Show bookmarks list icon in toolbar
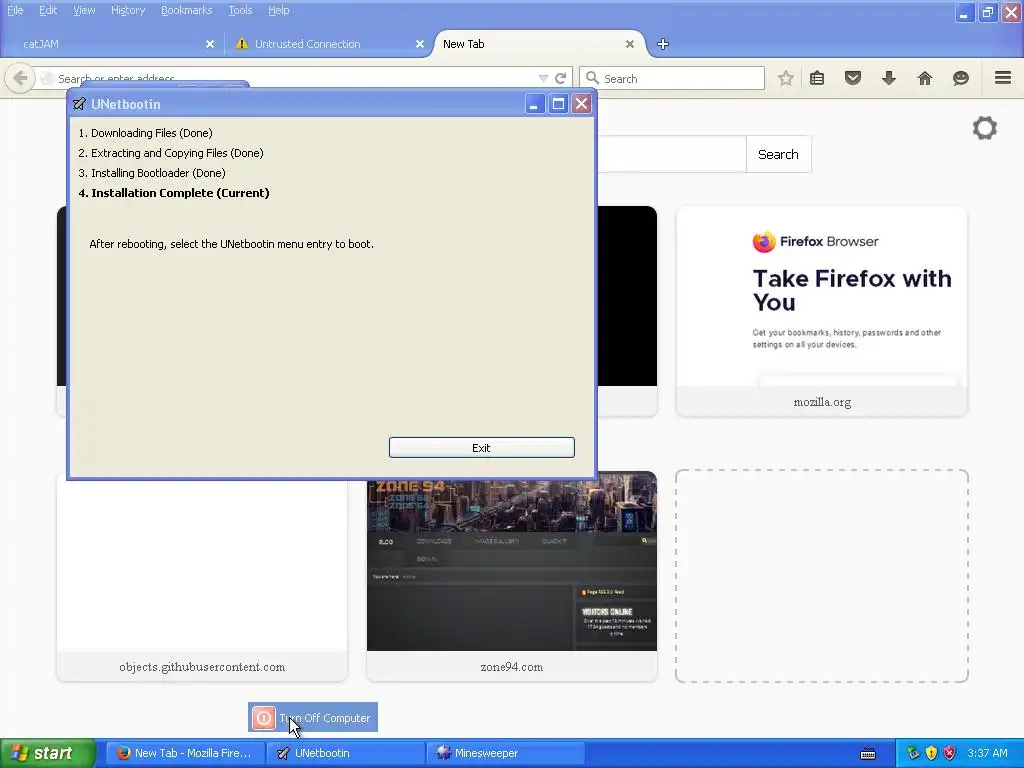This screenshot has width=1024, height=768. [817, 78]
